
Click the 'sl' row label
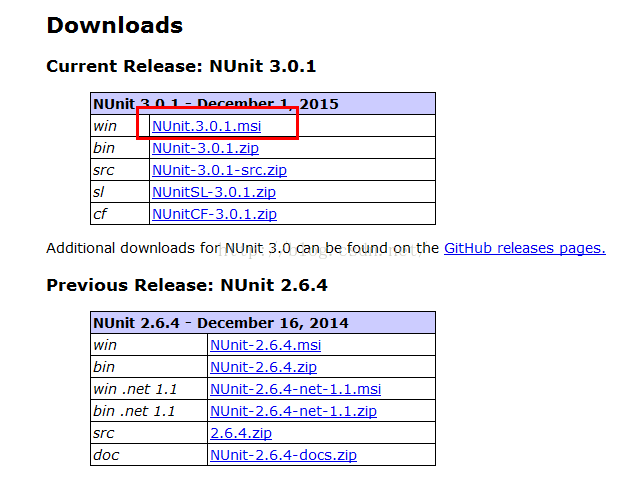pos(99,192)
